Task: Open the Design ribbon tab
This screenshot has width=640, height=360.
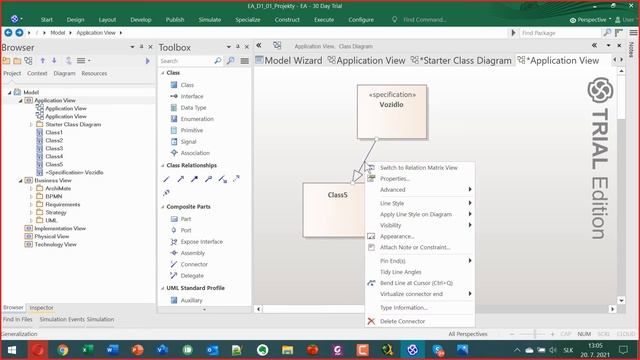Action: 76,20
